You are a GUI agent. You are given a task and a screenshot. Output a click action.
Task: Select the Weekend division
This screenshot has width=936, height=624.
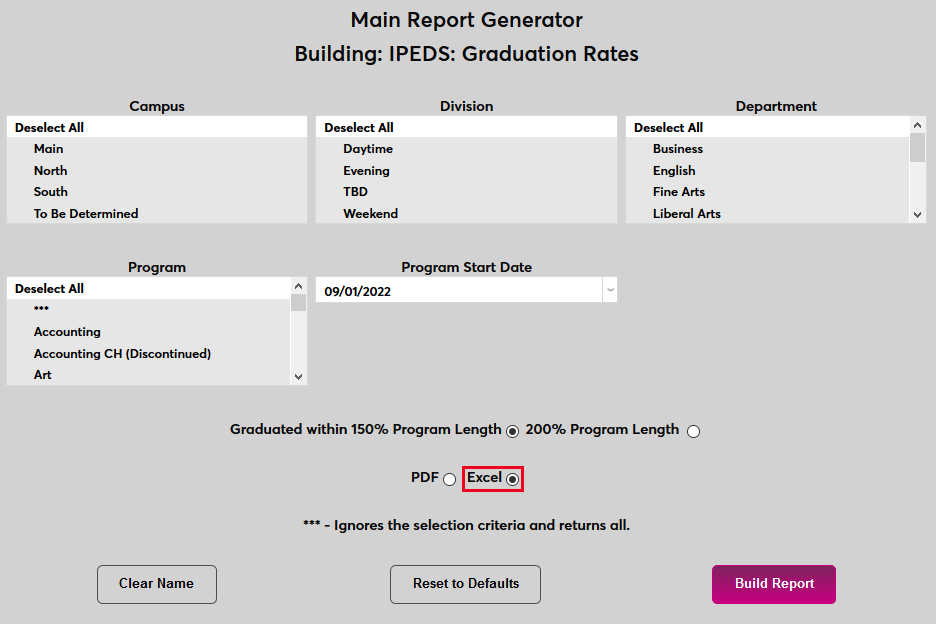pos(370,214)
